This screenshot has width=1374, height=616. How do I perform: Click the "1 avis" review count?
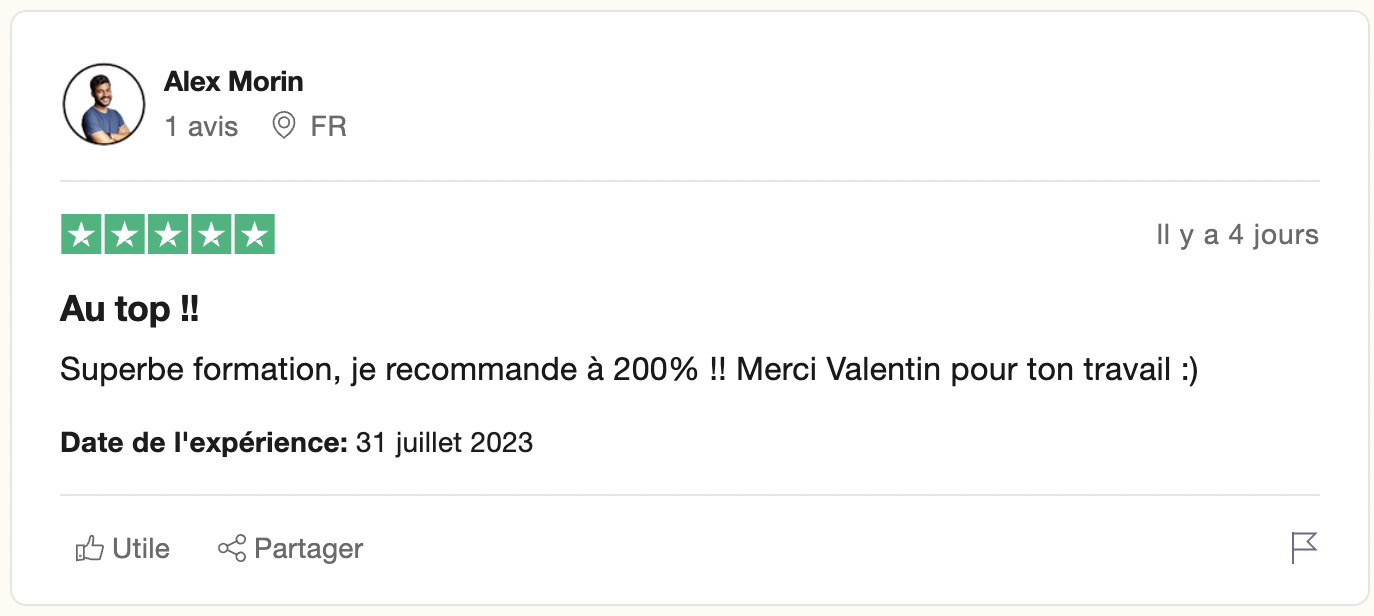point(201,127)
